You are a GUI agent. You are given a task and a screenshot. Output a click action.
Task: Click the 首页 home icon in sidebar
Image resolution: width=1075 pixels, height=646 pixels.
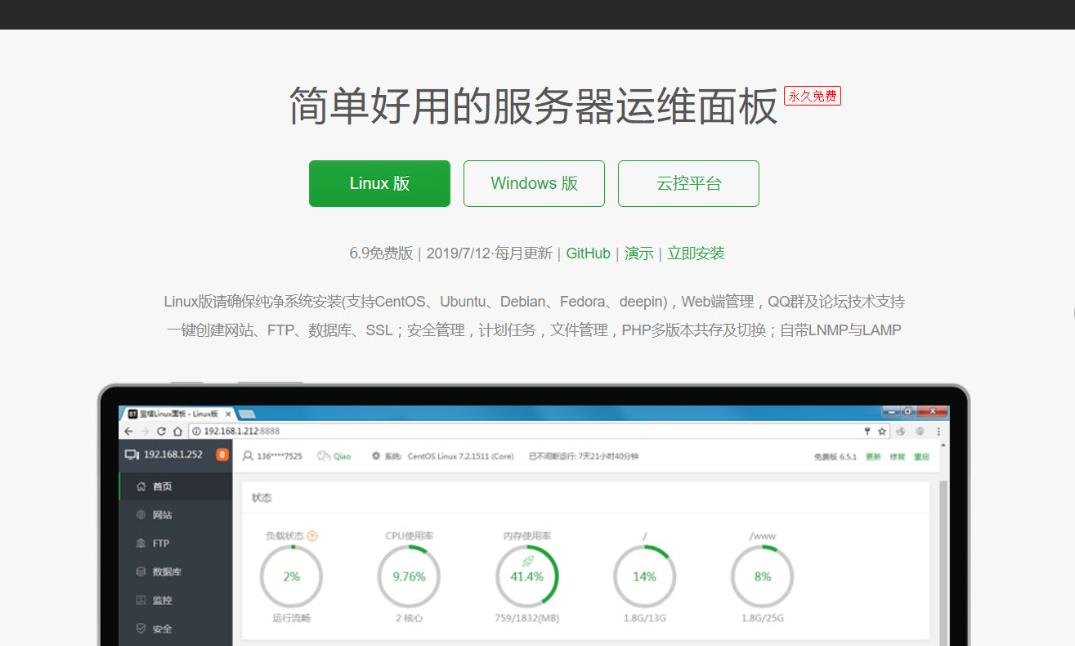(x=141, y=487)
